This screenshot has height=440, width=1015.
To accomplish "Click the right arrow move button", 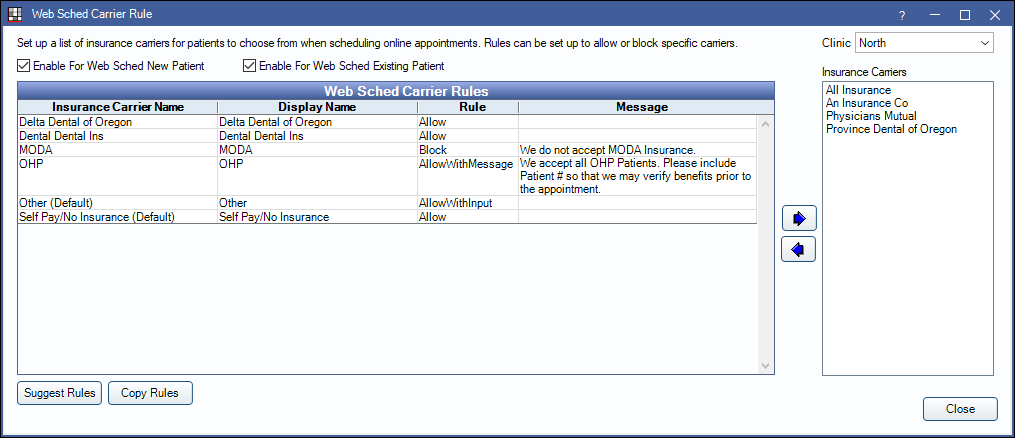I will pyautogui.click(x=798, y=218).
